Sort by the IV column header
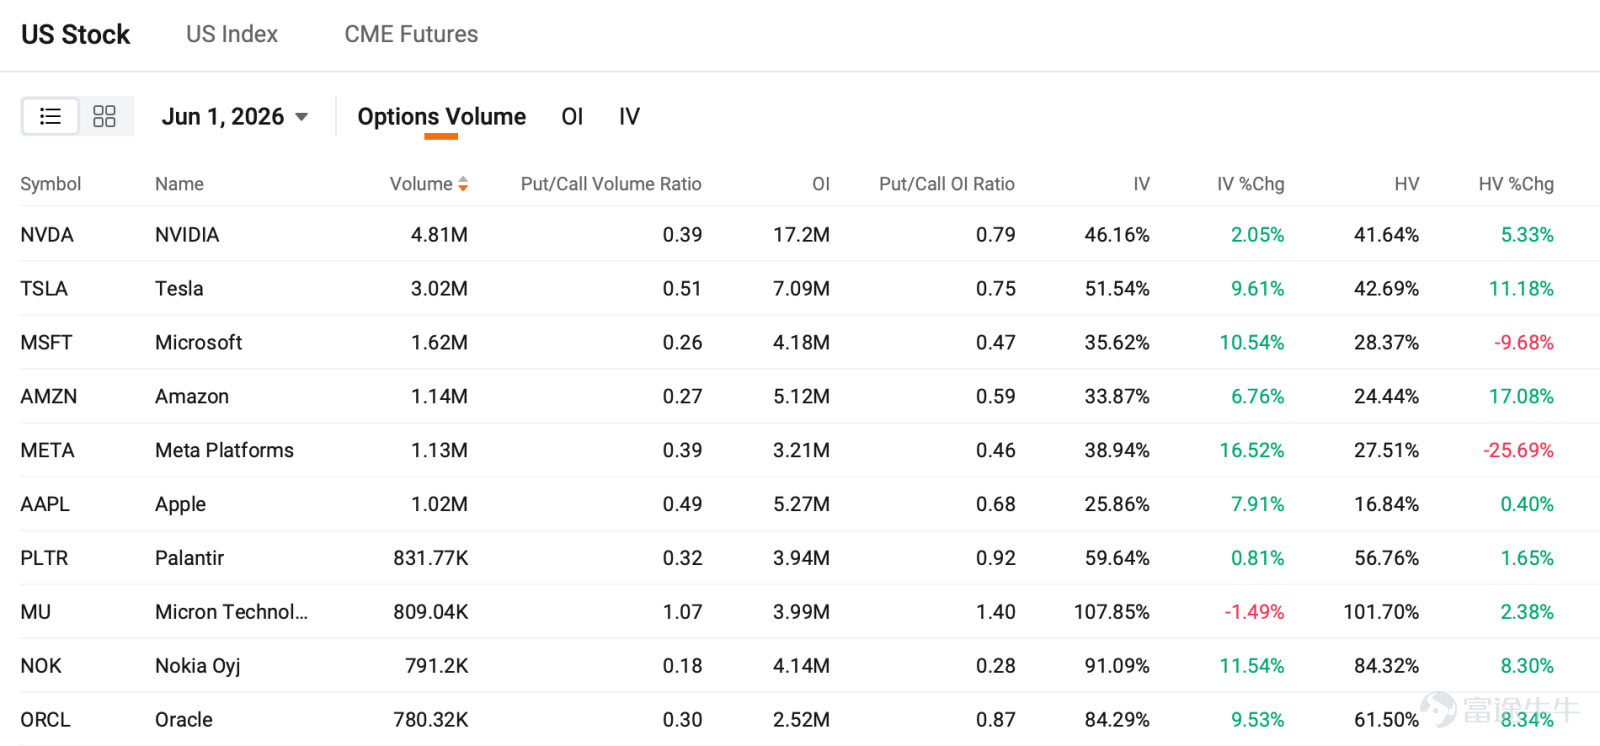This screenshot has height=746, width=1600. pos(1141,184)
